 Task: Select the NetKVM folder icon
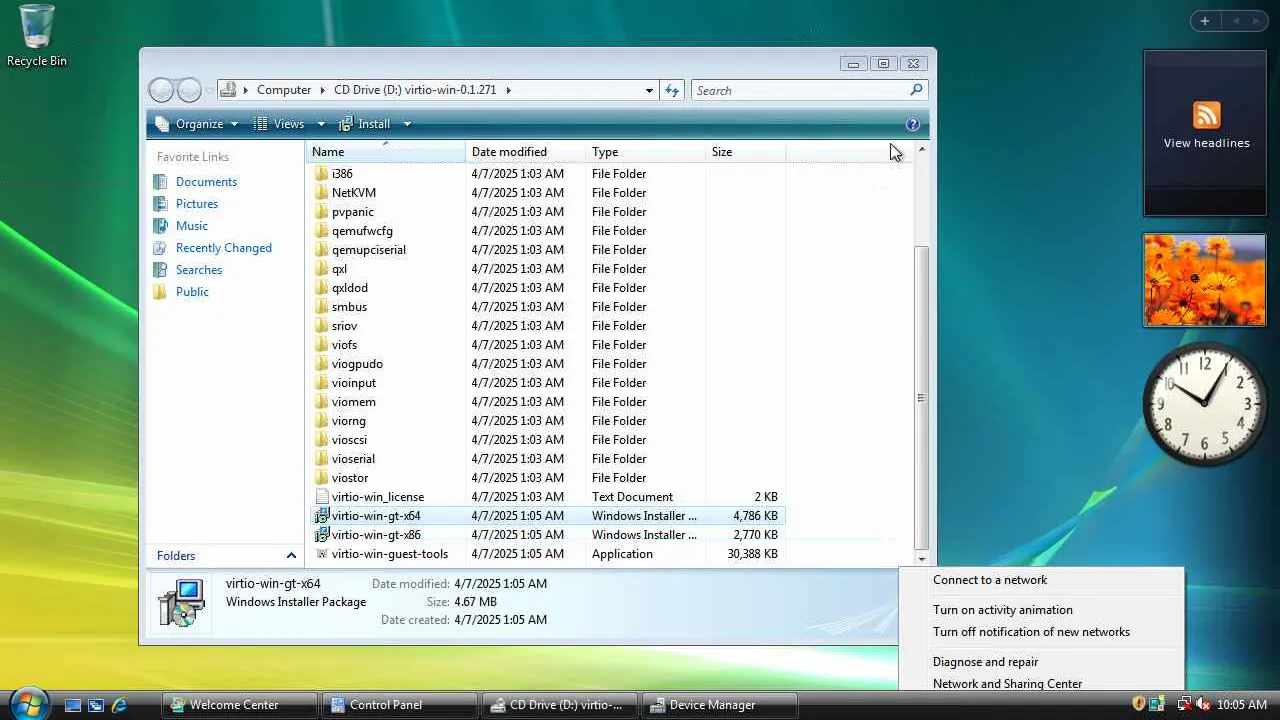321,193
